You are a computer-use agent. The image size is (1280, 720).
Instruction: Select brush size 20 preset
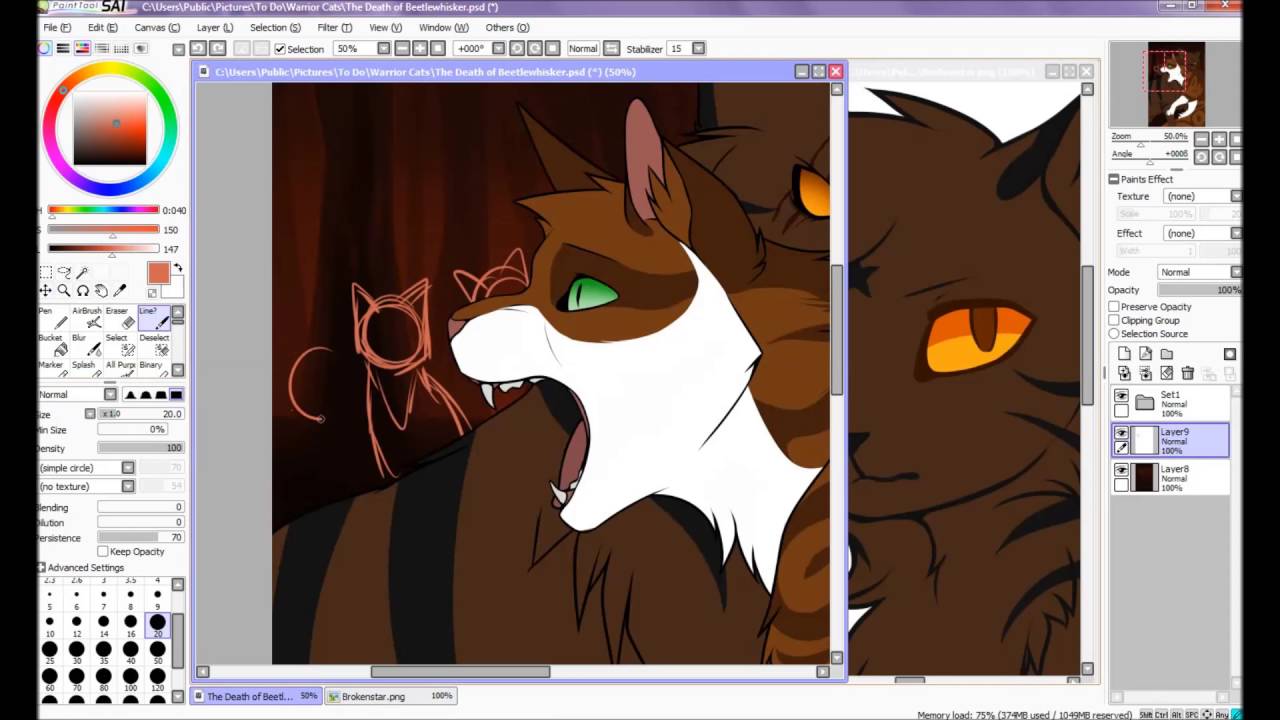point(157,625)
